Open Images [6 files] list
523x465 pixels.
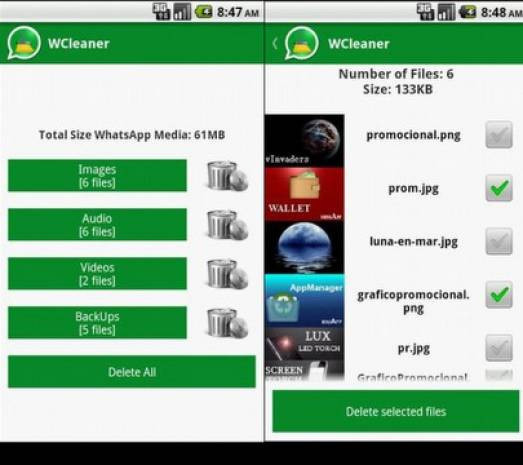97,175
